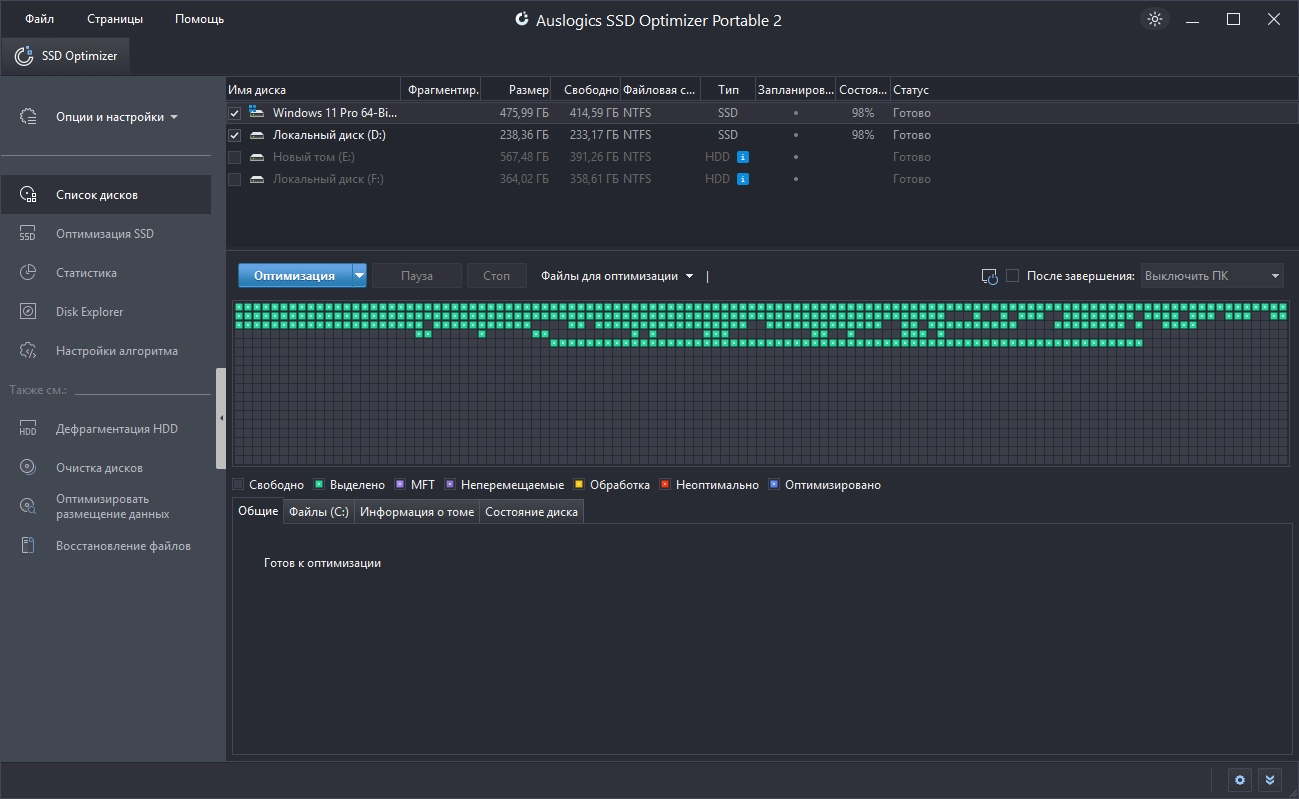The width and height of the screenshot is (1299, 799).
Task: Enable the После завершения checkbox
Action: (x=1012, y=276)
